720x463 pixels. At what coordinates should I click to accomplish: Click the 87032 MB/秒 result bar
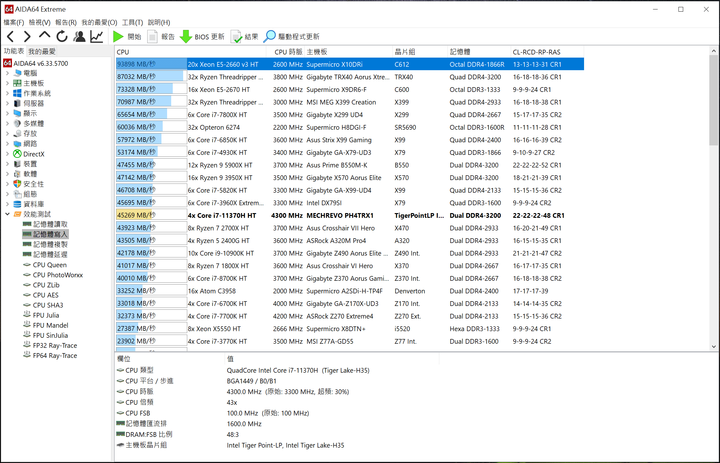(x=151, y=77)
